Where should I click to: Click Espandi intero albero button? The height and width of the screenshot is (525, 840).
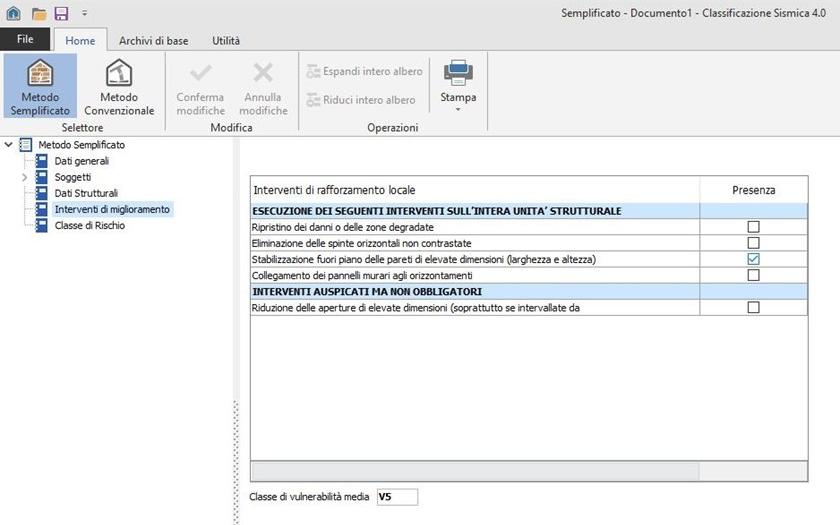coord(365,72)
